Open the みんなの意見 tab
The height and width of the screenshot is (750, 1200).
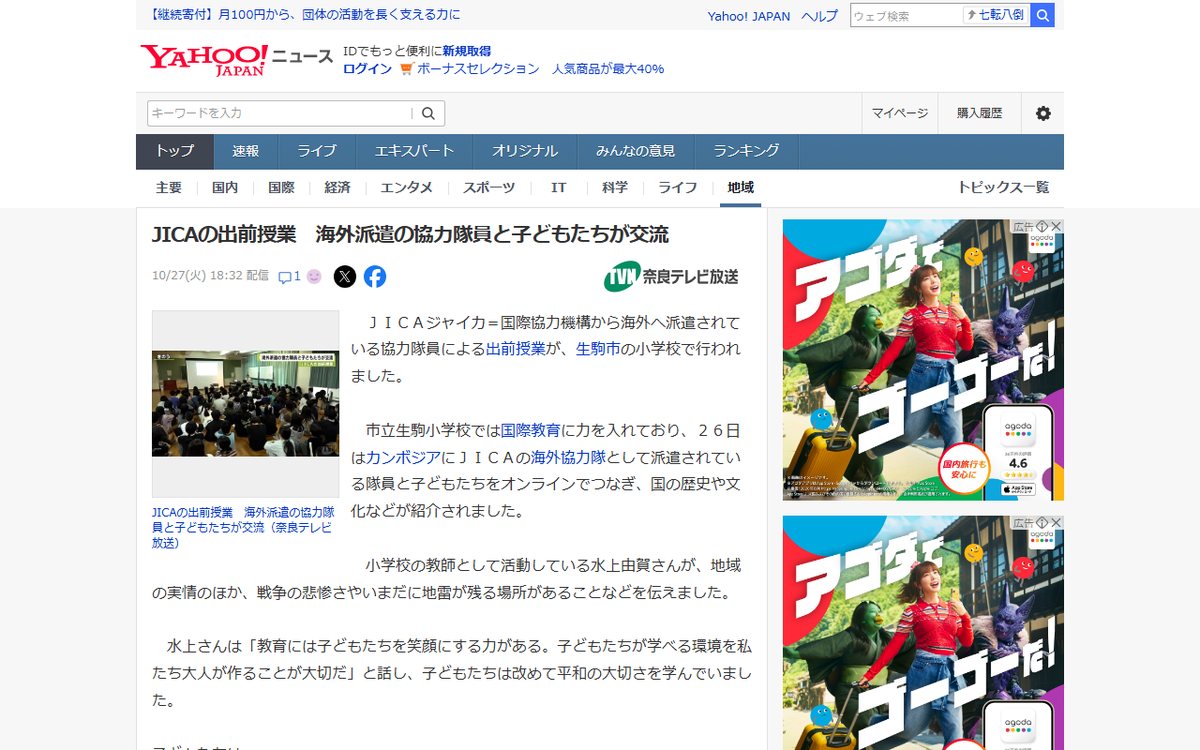tap(635, 151)
